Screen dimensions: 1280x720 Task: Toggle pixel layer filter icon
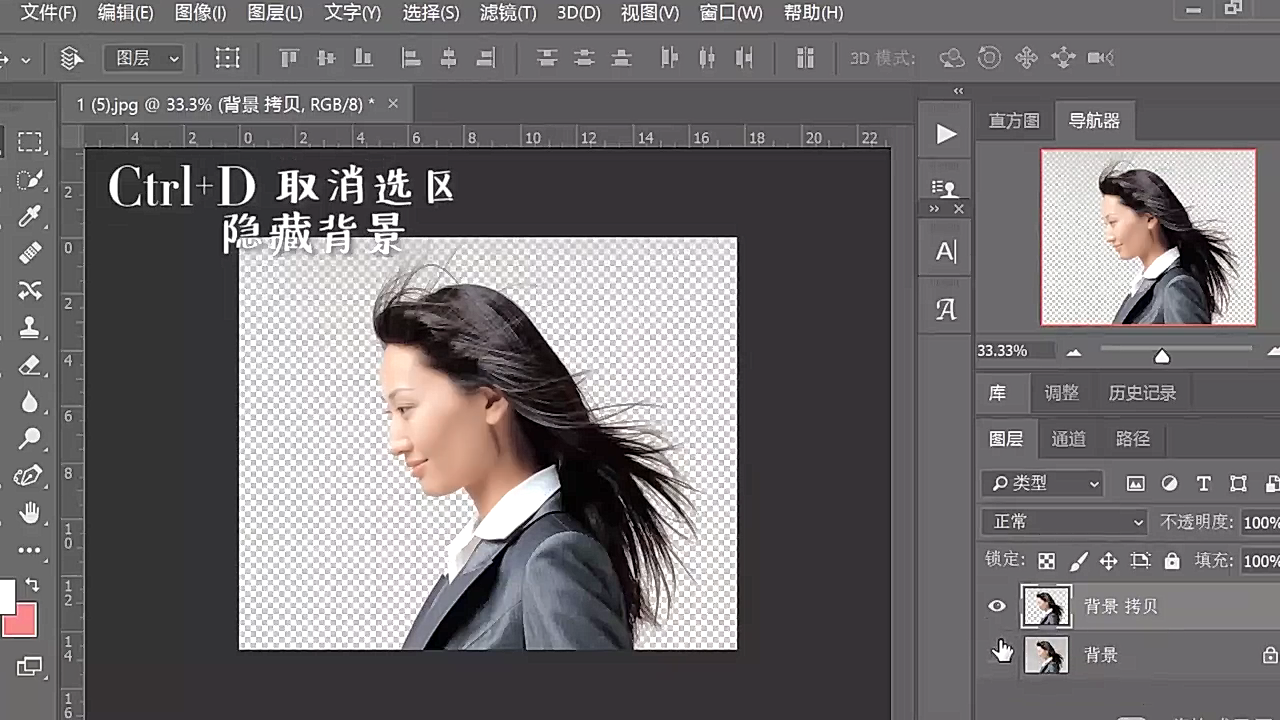tap(1135, 484)
